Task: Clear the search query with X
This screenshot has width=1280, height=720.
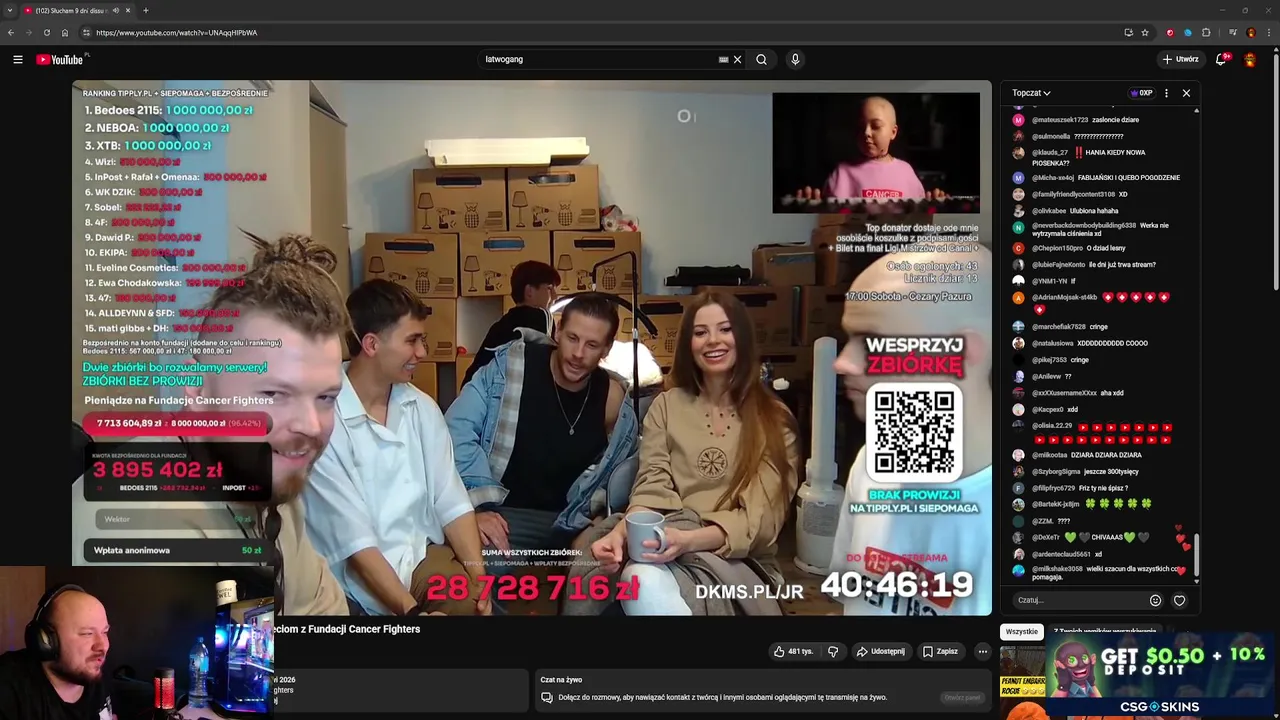Action: [x=737, y=59]
